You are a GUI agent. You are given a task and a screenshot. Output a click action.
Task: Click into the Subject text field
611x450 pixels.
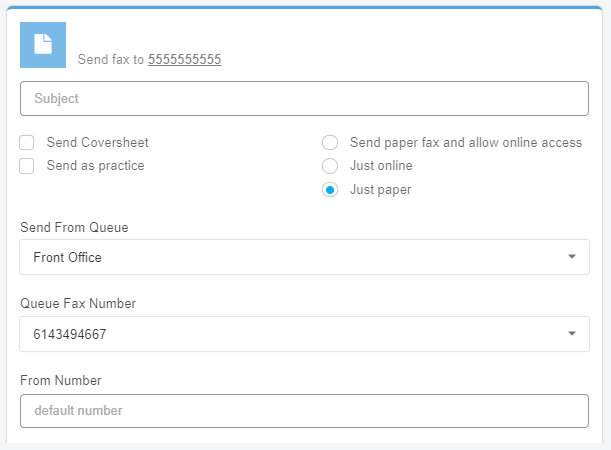pyautogui.click(x=304, y=99)
